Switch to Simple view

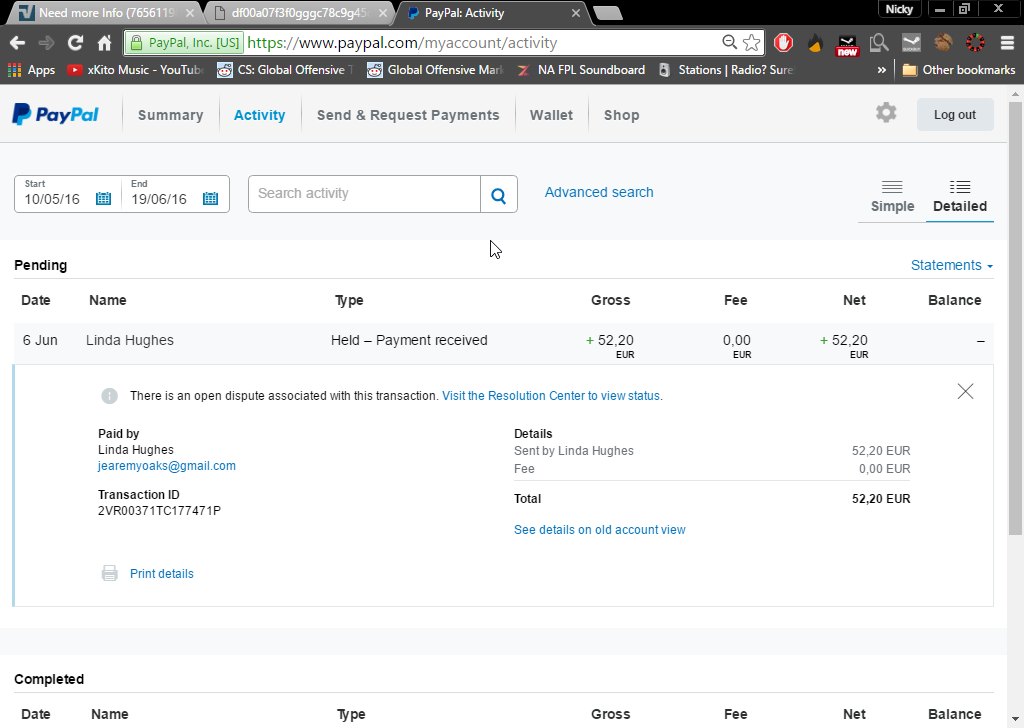click(x=892, y=196)
